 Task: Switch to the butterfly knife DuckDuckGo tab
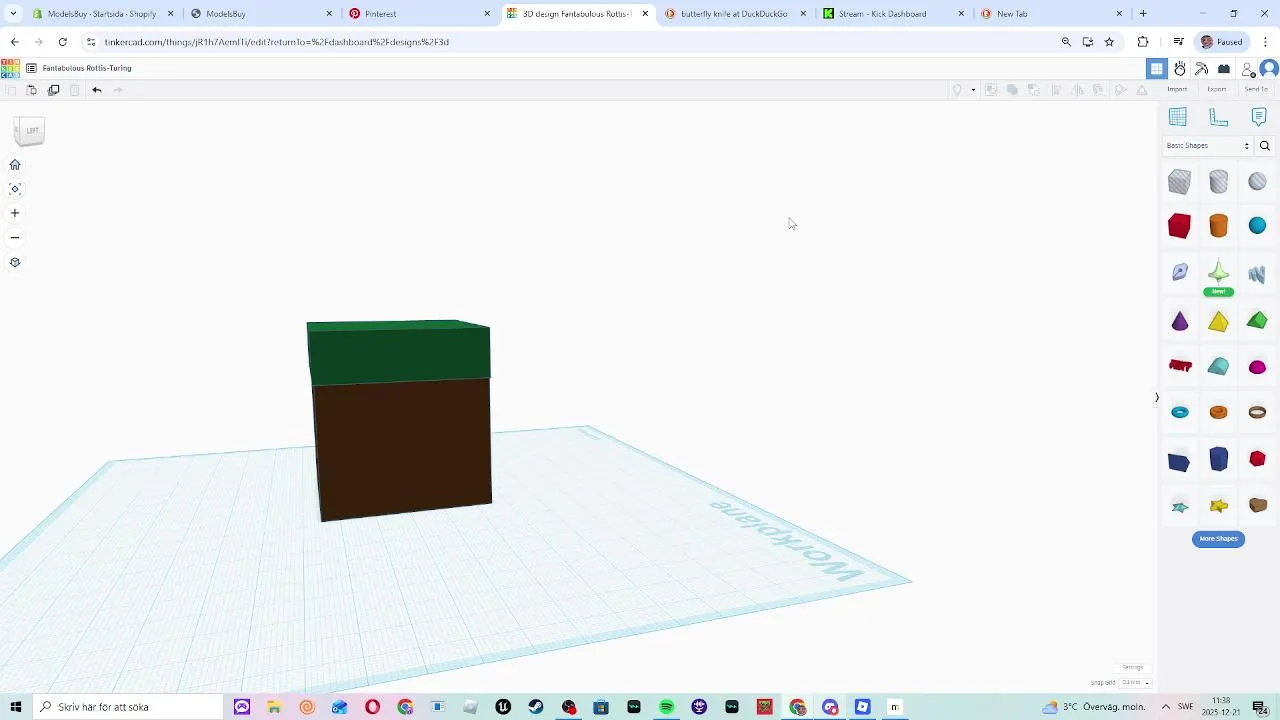(736, 14)
